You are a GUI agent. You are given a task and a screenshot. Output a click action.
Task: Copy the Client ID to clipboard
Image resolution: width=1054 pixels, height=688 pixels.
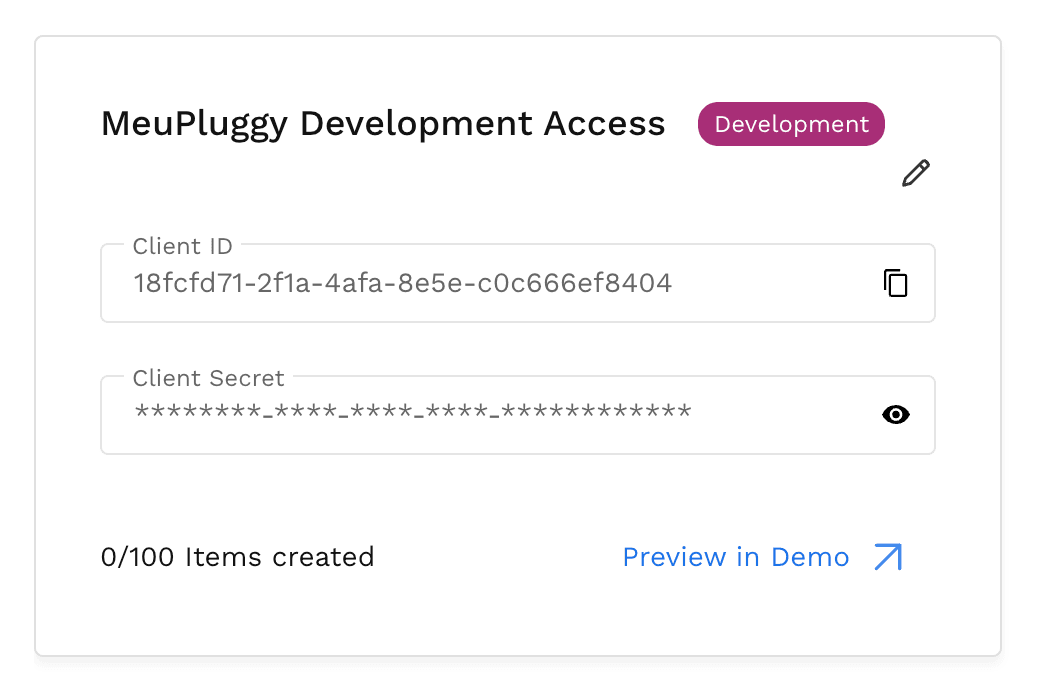point(895,283)
